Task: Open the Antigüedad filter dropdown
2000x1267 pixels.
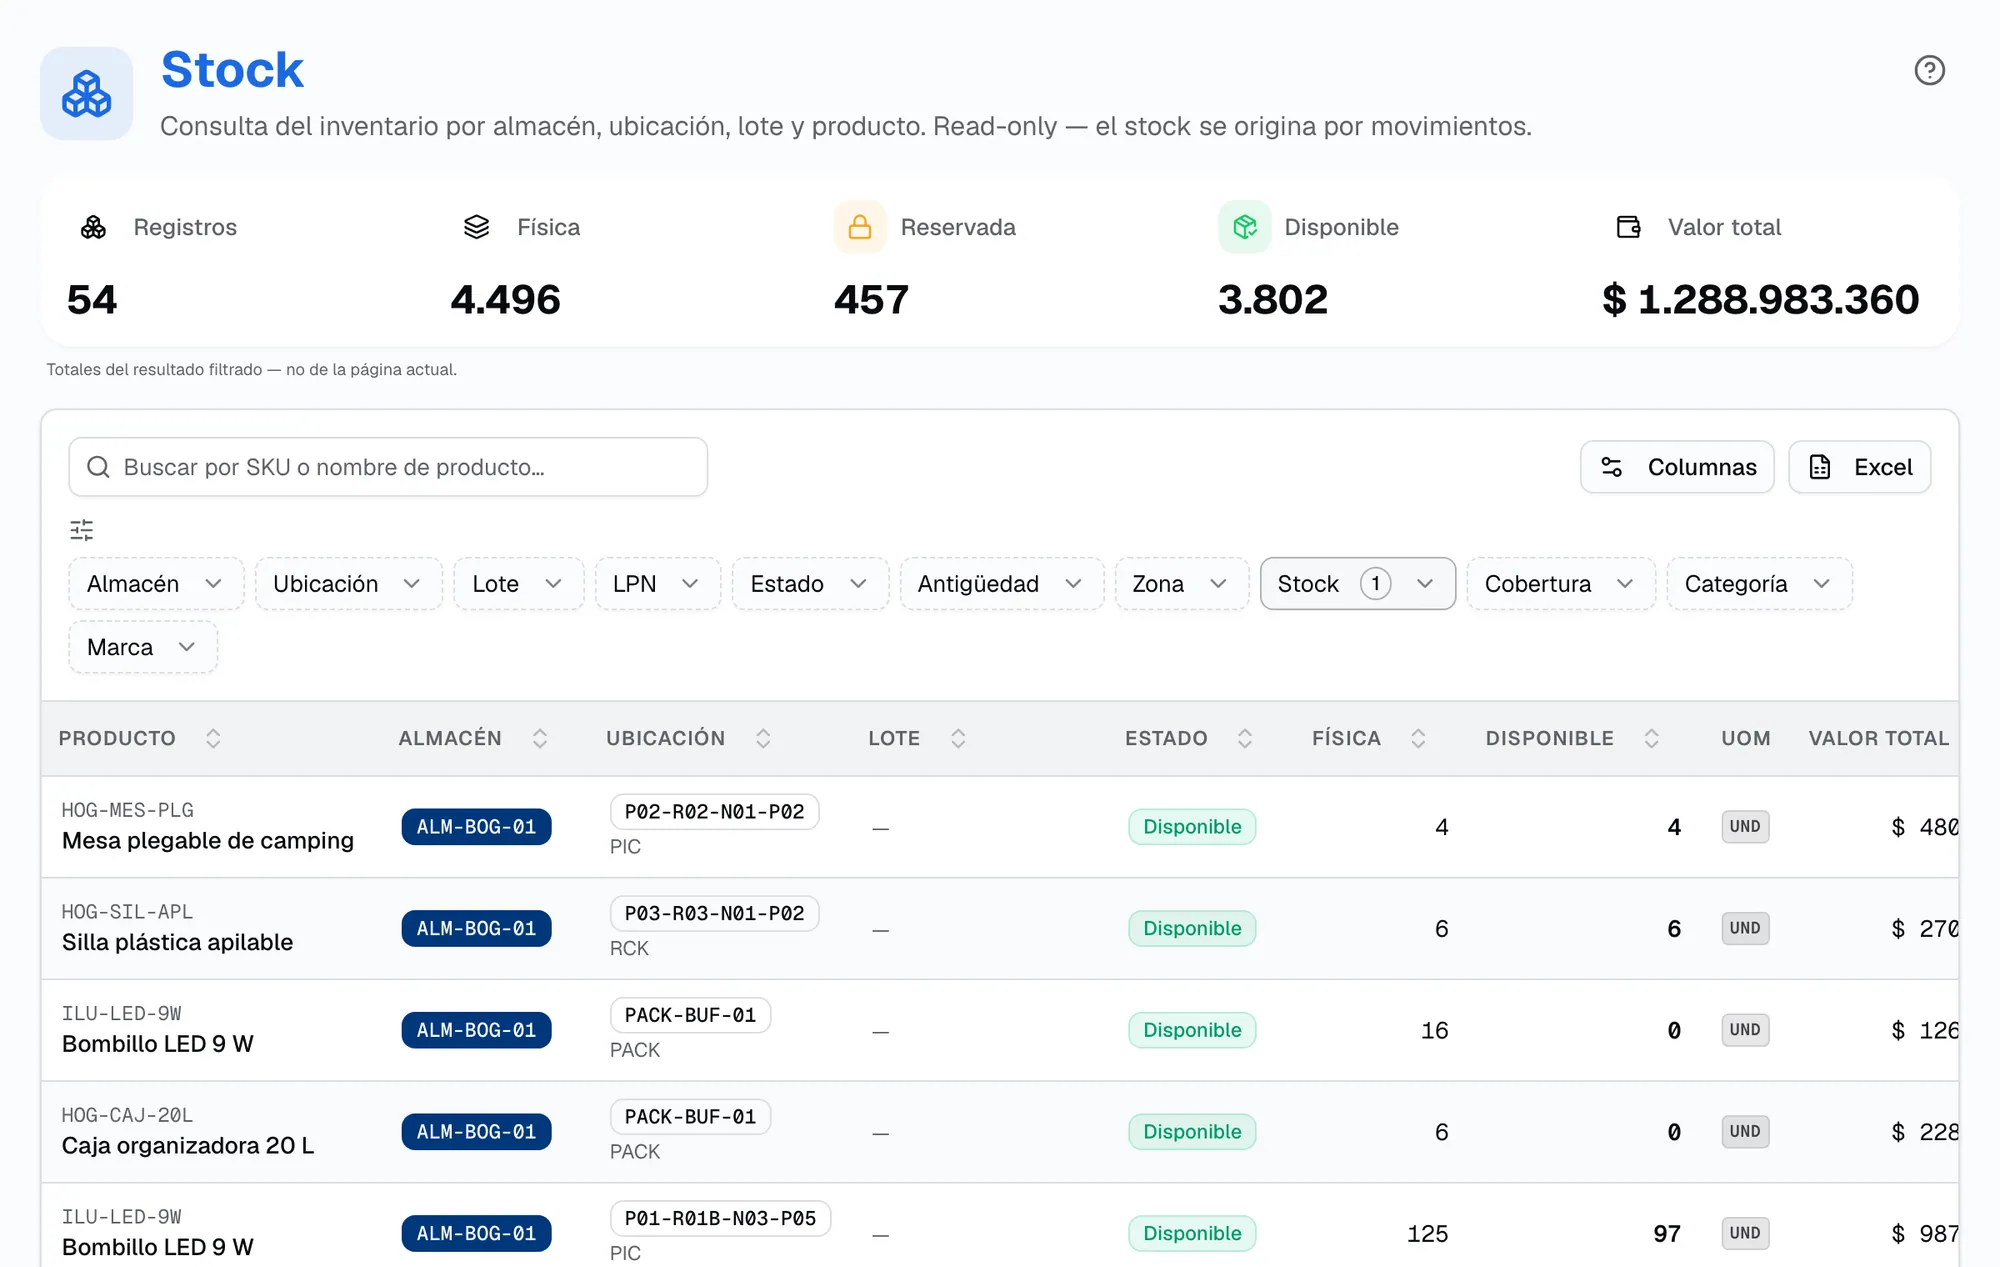Action: [x=1001, y=584]
